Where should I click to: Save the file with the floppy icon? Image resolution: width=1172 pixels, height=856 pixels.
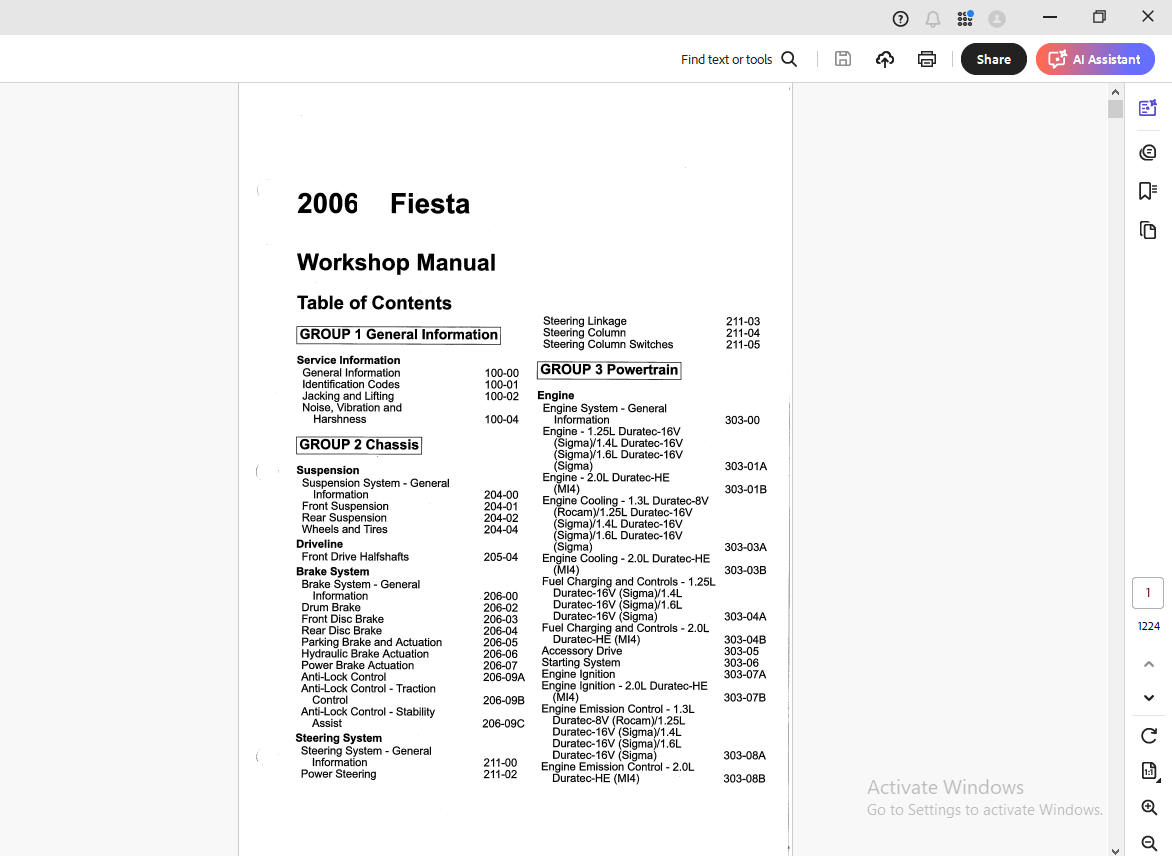(843, 59)
